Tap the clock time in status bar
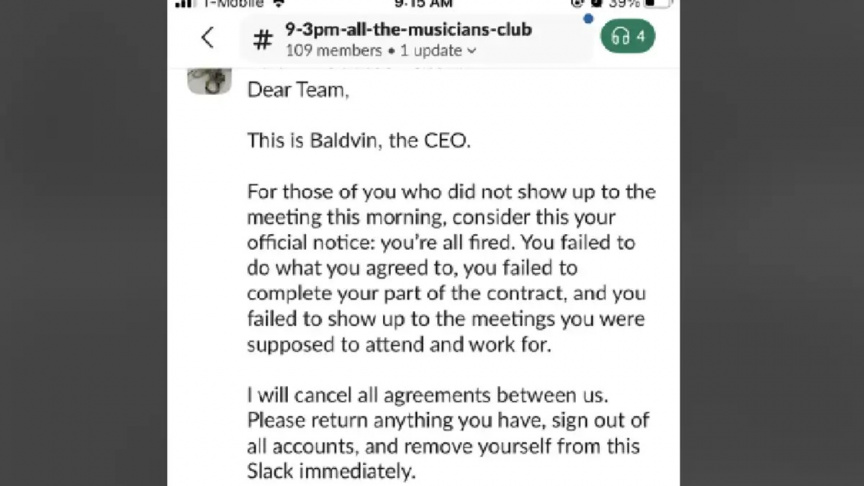864x486 pixels. (x=423, y=4)
